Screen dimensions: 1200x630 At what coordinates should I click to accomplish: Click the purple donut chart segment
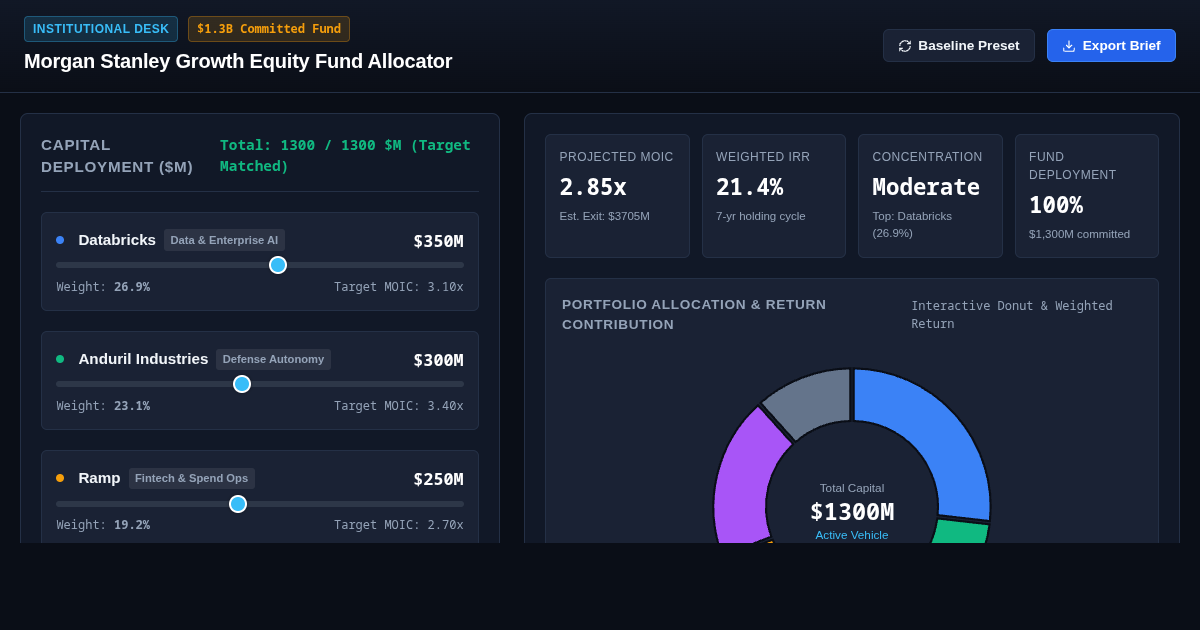click(745, 480)
